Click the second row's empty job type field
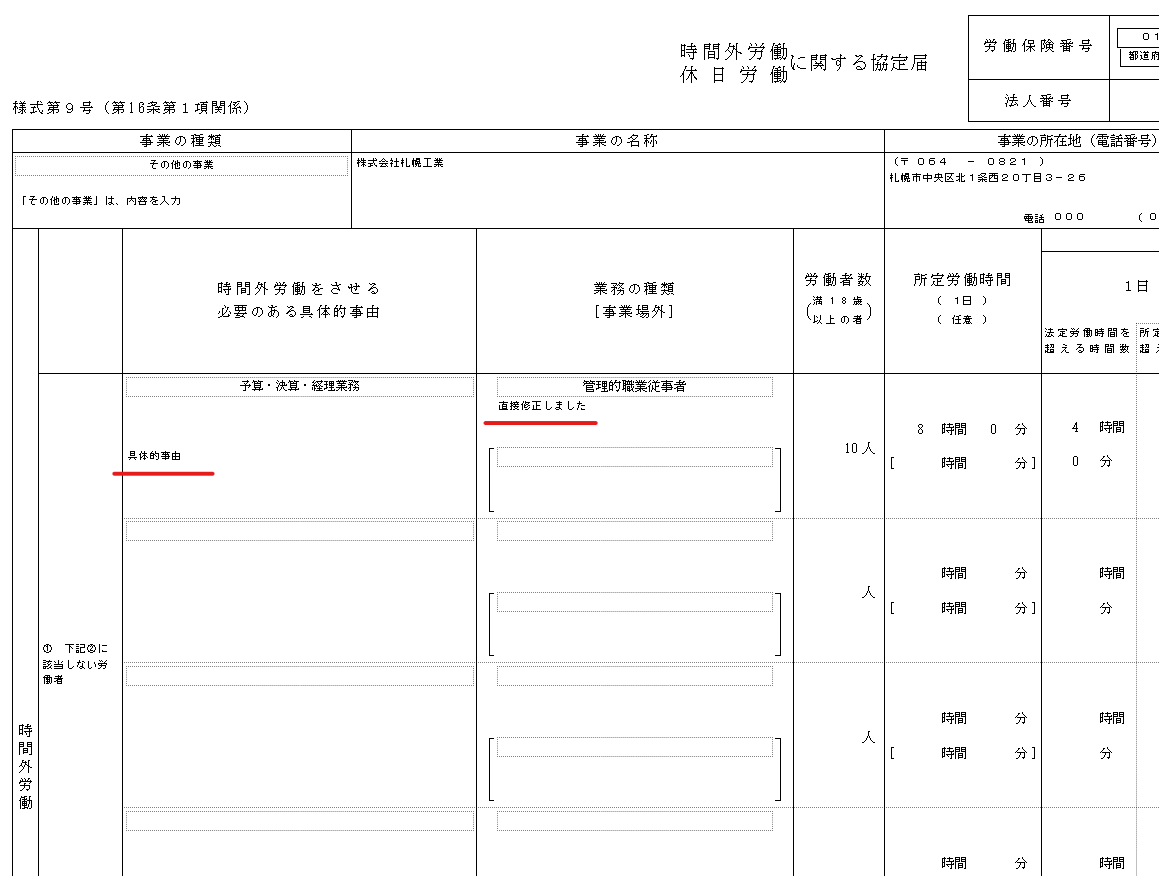This screenshot has width=1159, height=876. point(634,532)
